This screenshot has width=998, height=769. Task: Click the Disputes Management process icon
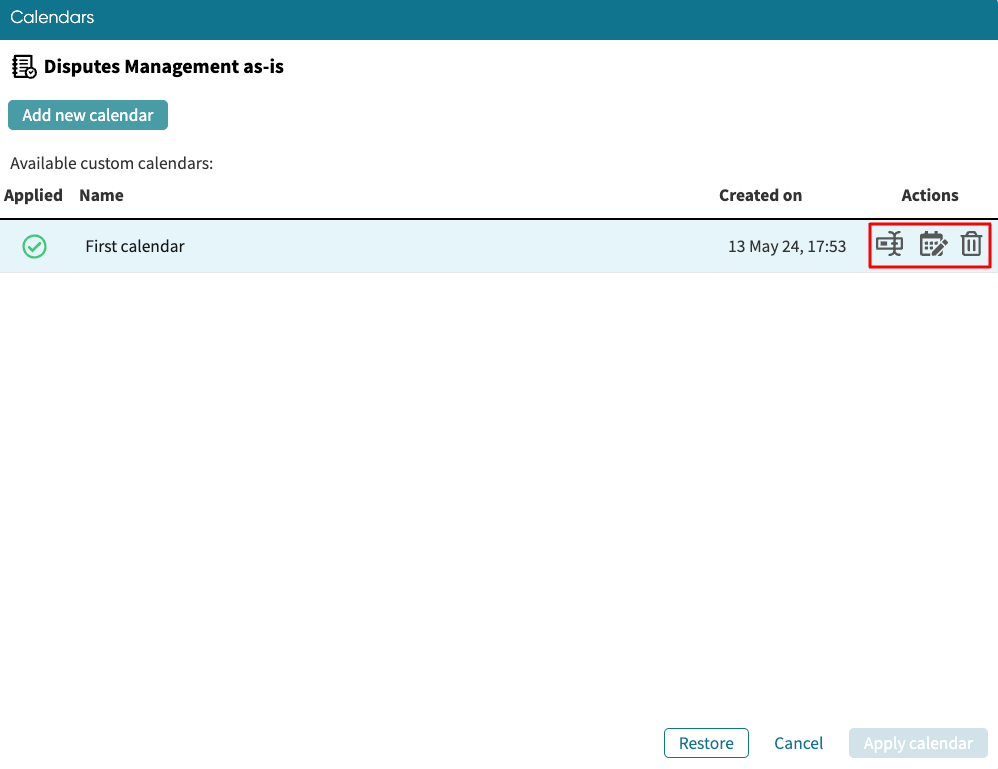coord(24,66)
